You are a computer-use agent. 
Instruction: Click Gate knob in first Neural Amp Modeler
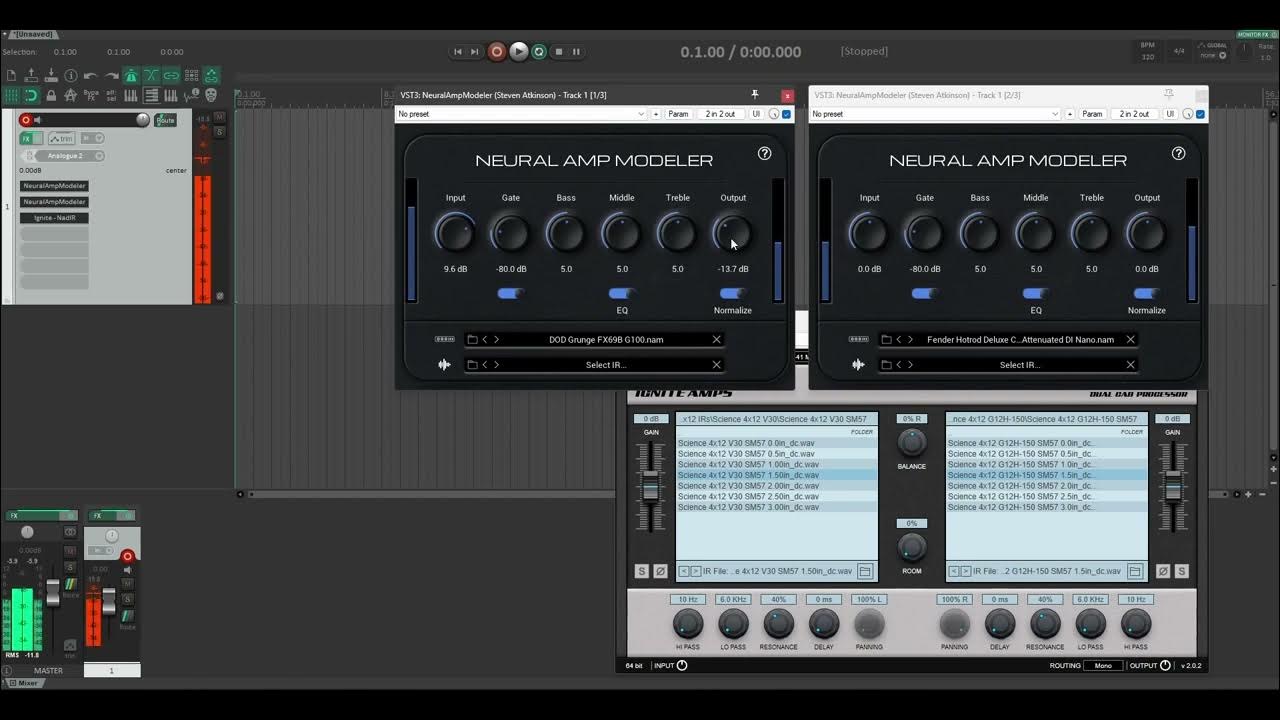pos(510,233)
